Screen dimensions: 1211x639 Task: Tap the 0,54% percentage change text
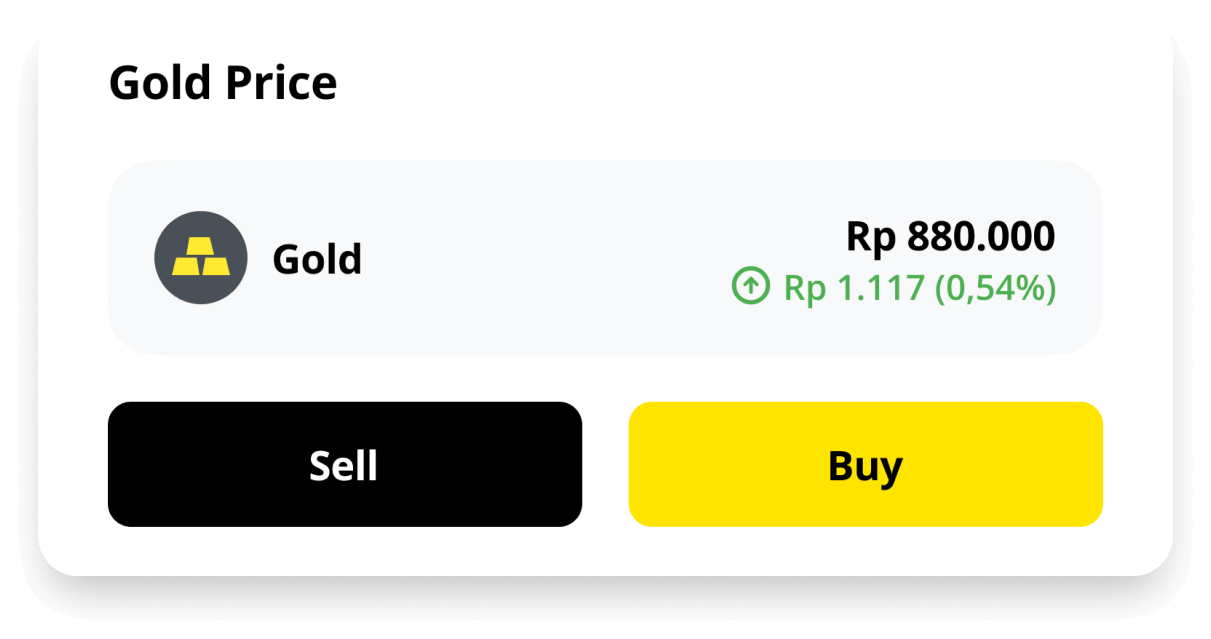[995, 288]
